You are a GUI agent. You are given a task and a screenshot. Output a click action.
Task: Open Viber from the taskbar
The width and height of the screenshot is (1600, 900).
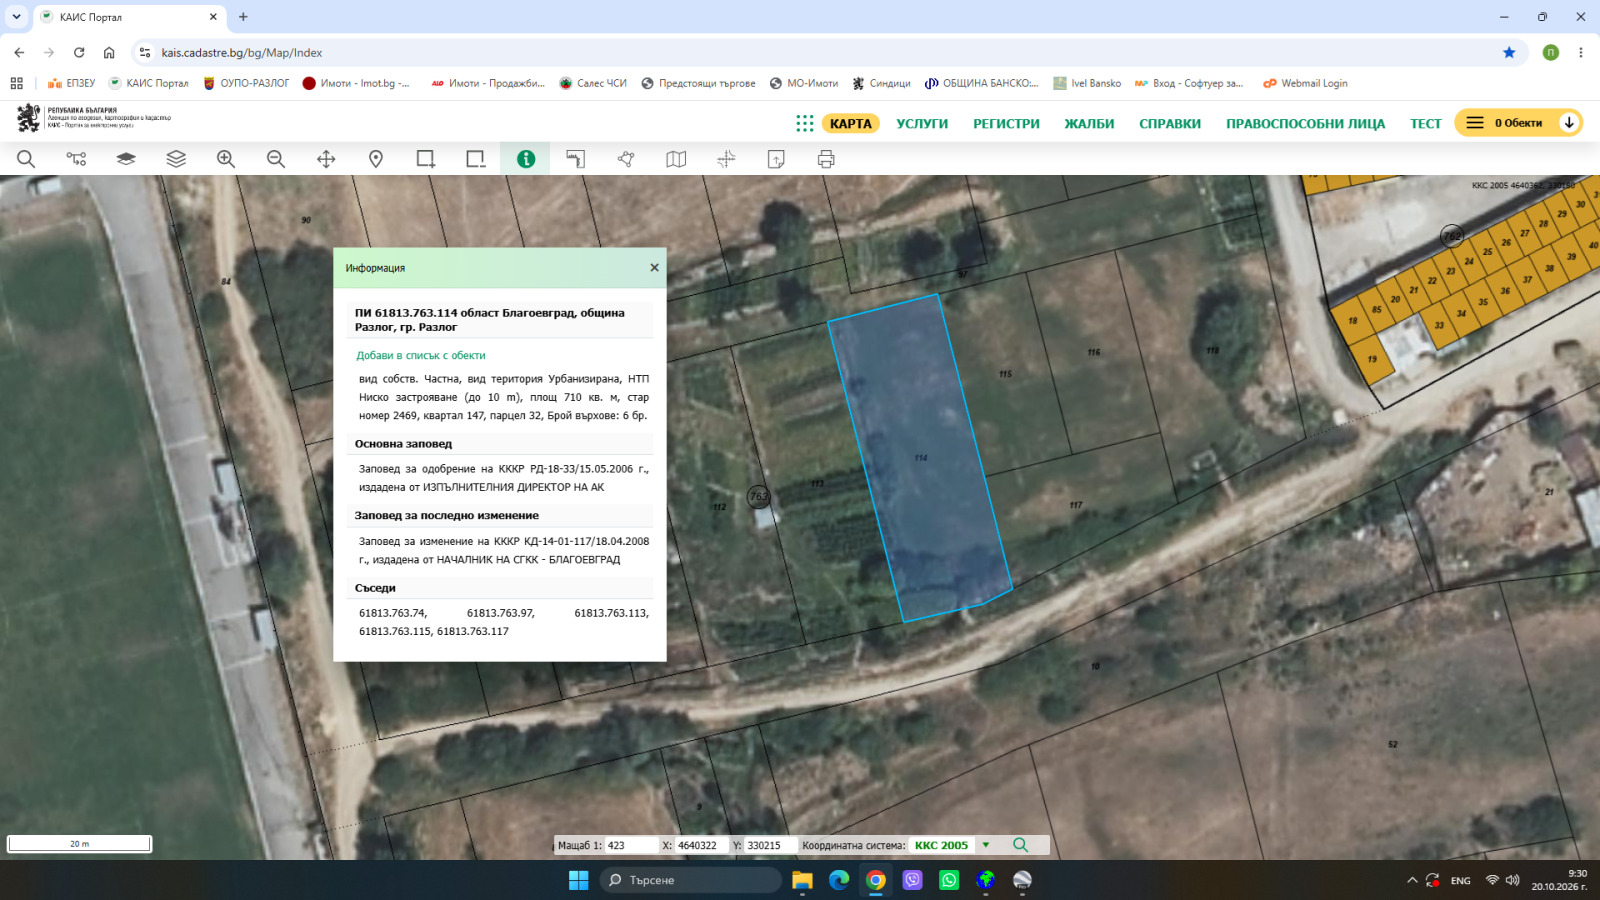912,880
